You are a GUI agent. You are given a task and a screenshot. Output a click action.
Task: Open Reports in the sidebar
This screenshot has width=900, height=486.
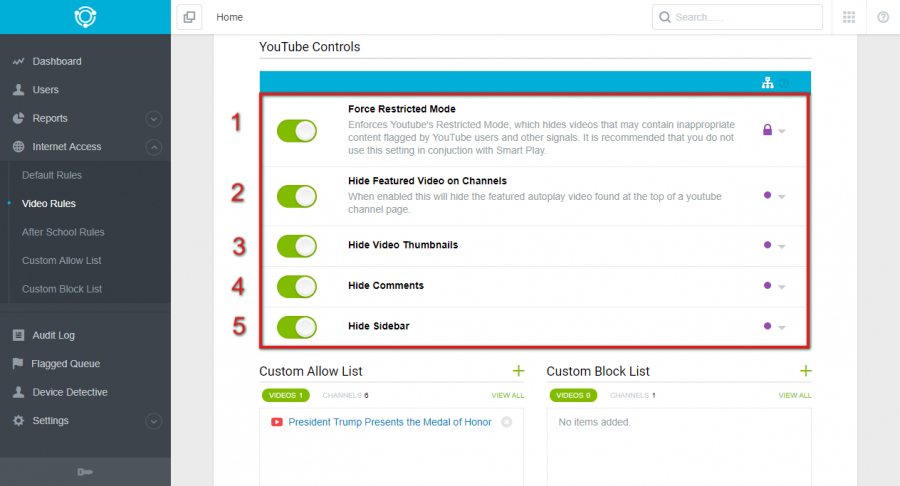click(50, 118)
